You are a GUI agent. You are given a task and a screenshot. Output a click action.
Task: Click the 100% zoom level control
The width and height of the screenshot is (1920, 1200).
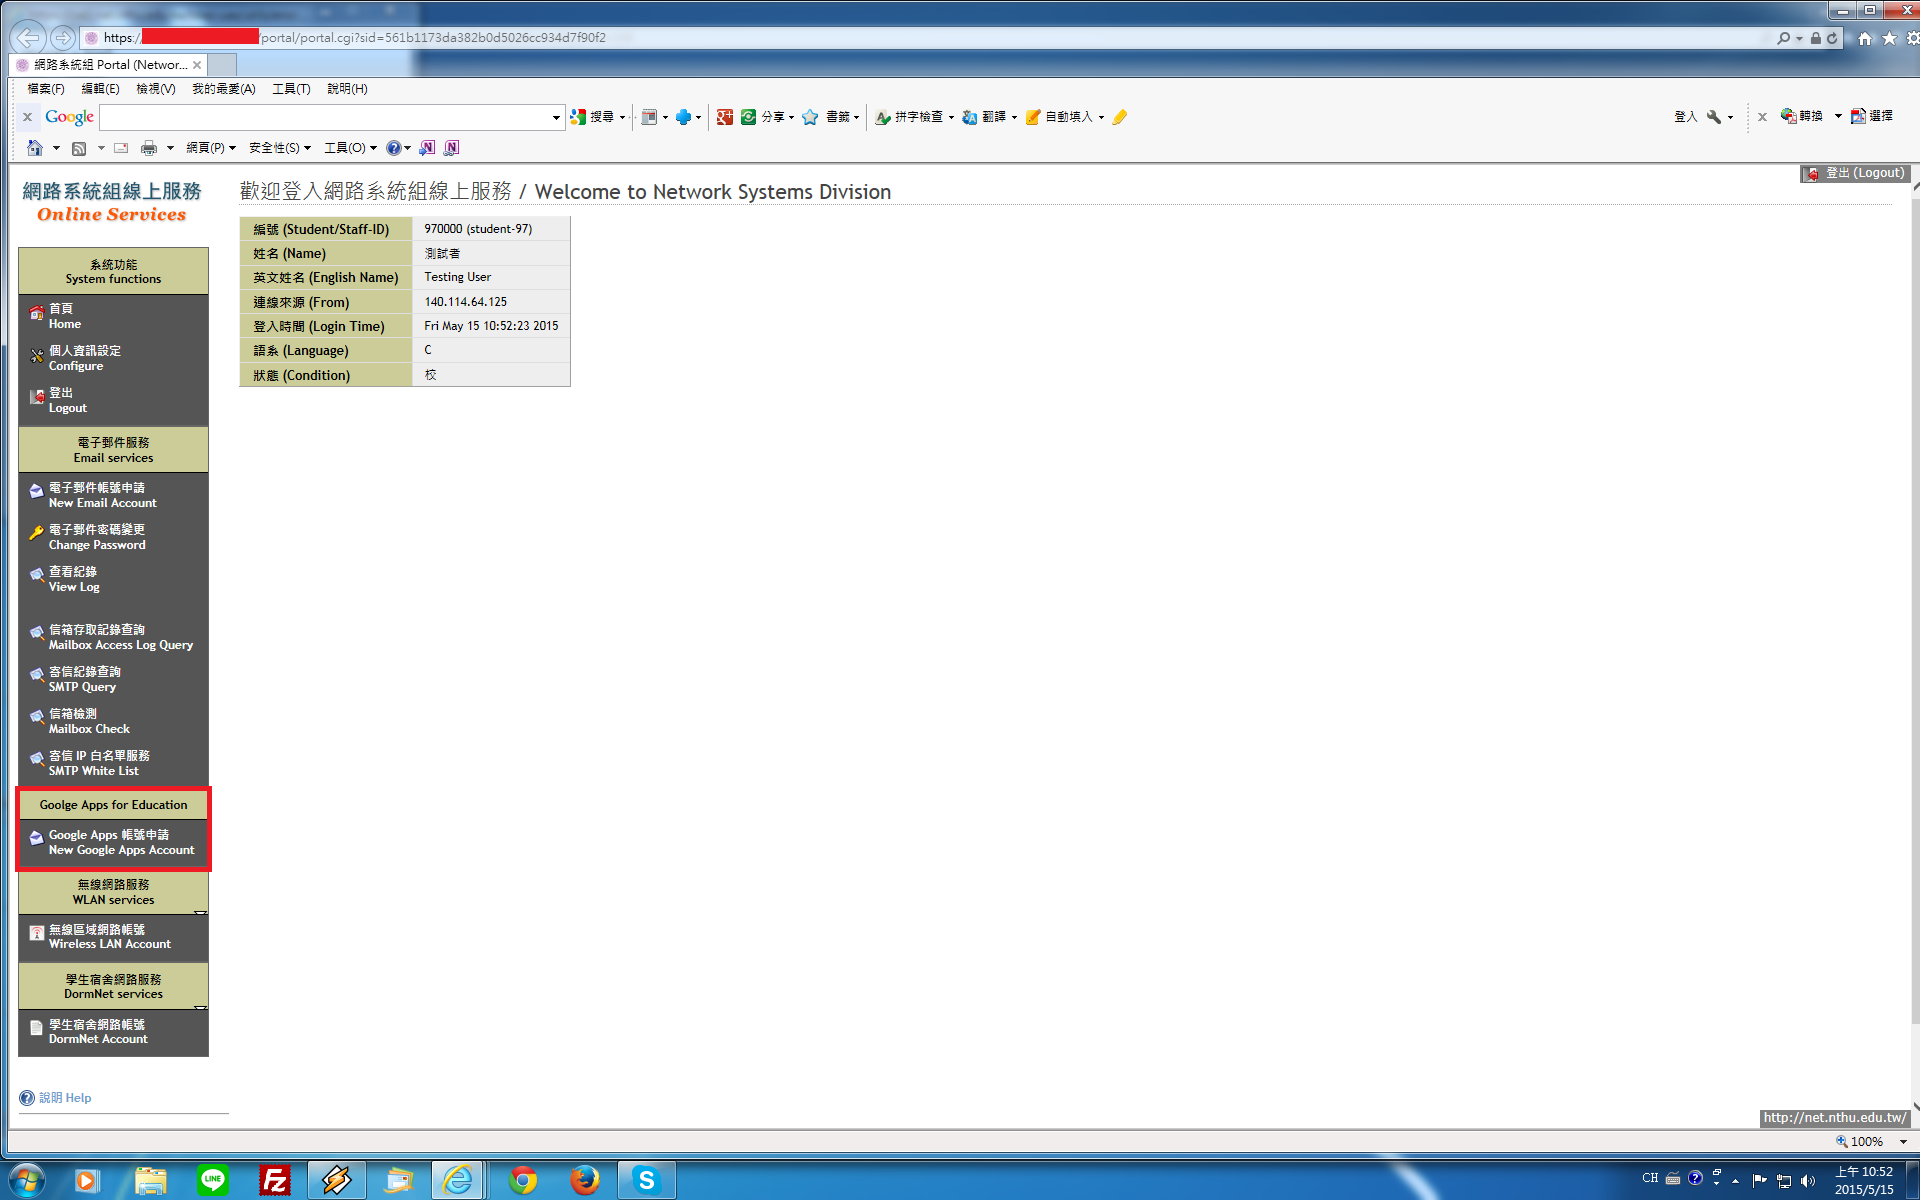coord(1865,1141)
